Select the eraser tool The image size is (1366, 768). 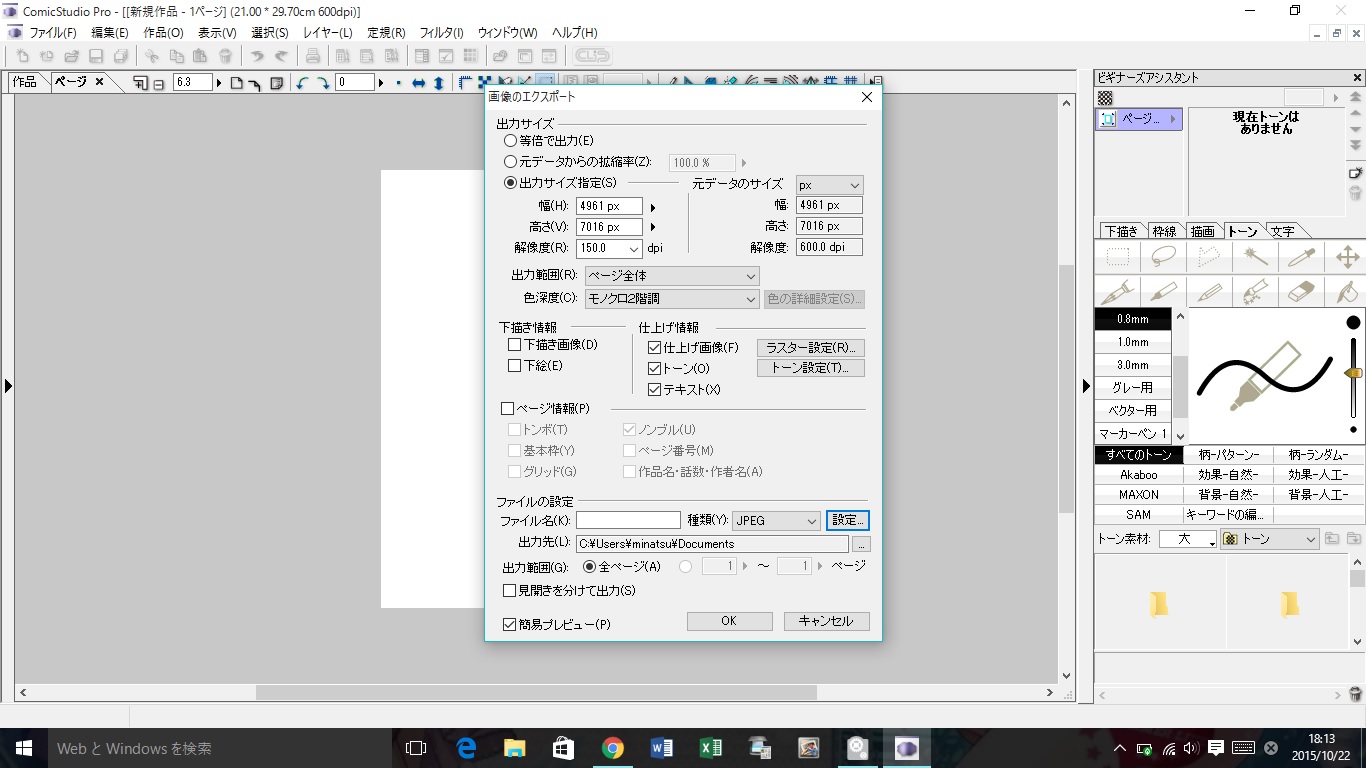(1301, 292)
